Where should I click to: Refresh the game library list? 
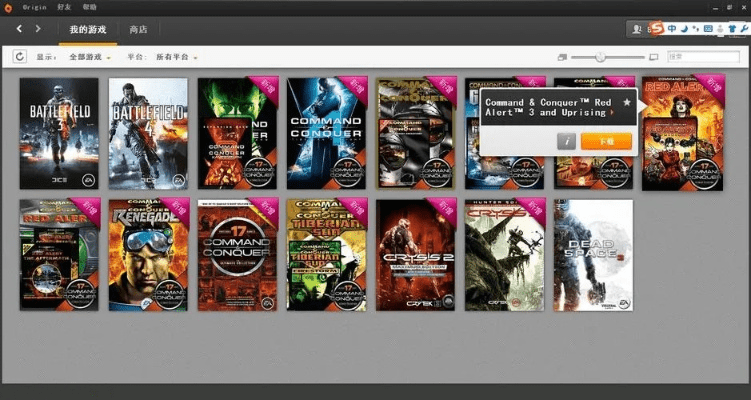[20, 57]
